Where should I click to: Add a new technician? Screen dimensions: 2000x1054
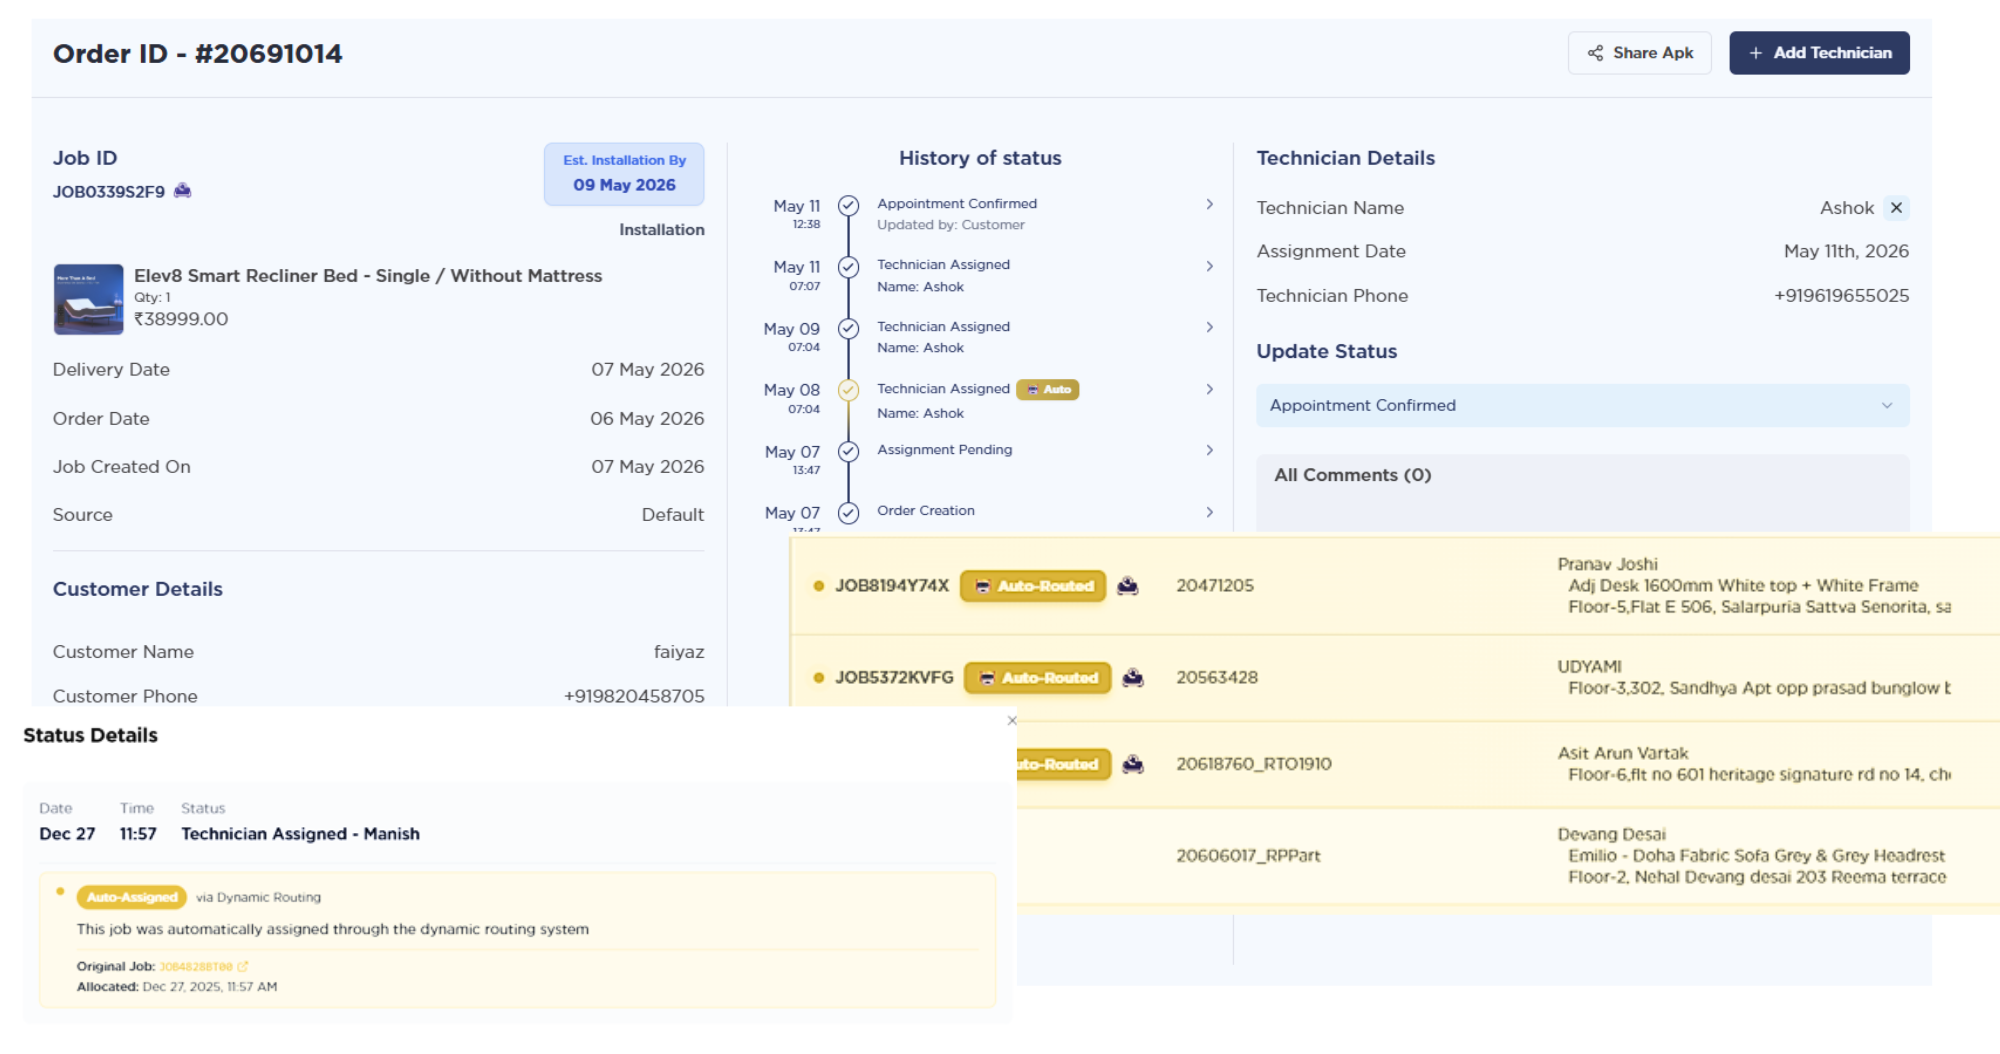(1819, 53)
